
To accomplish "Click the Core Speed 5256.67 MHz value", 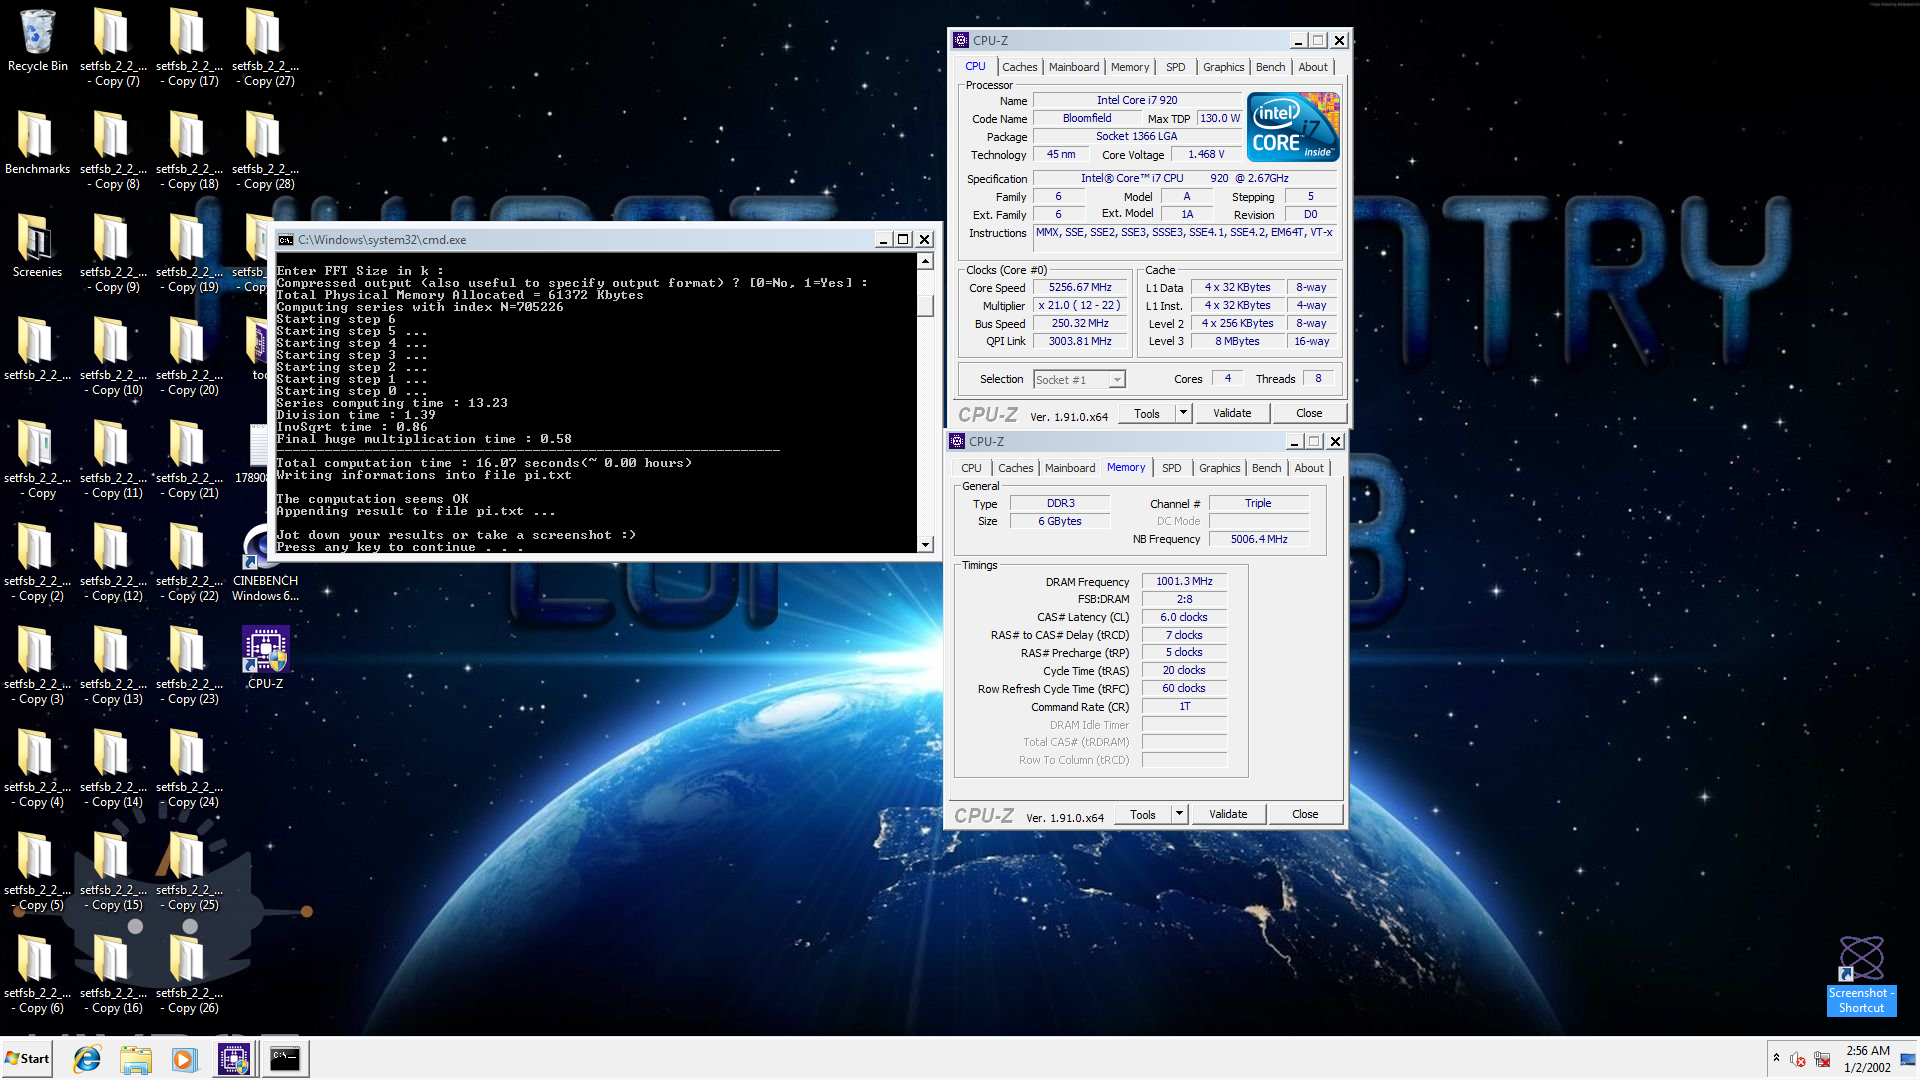I will tap(1080, 287).
